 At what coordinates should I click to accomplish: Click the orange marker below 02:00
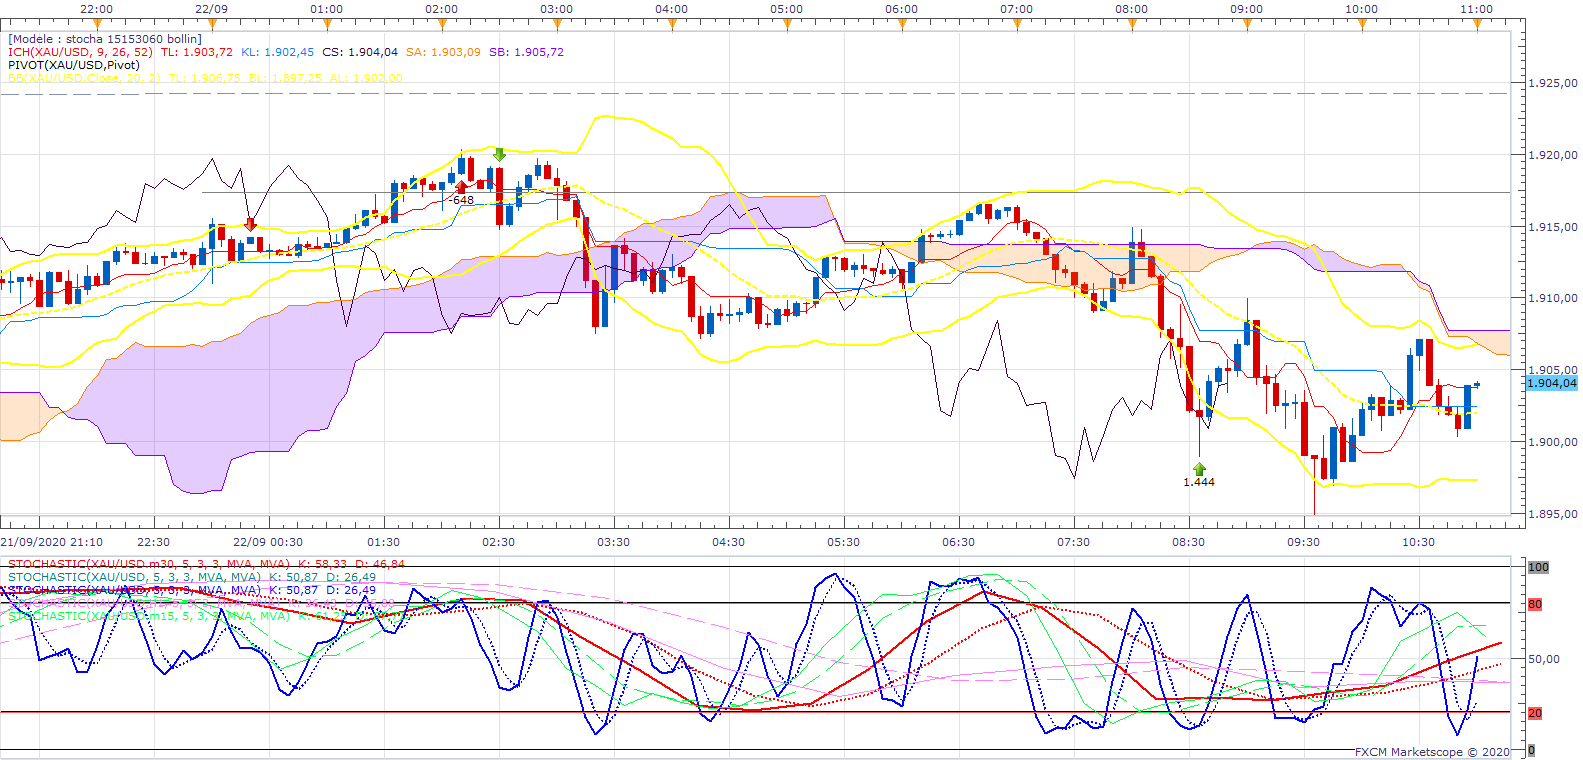tap(442, 22)
